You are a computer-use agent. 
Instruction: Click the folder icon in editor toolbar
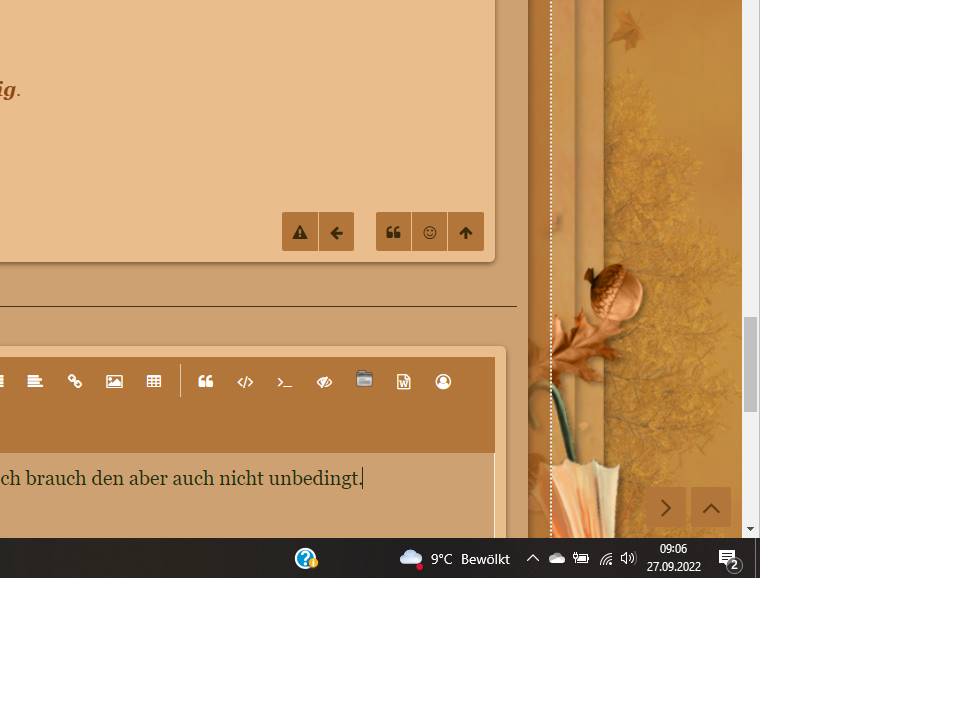(364, 380)
